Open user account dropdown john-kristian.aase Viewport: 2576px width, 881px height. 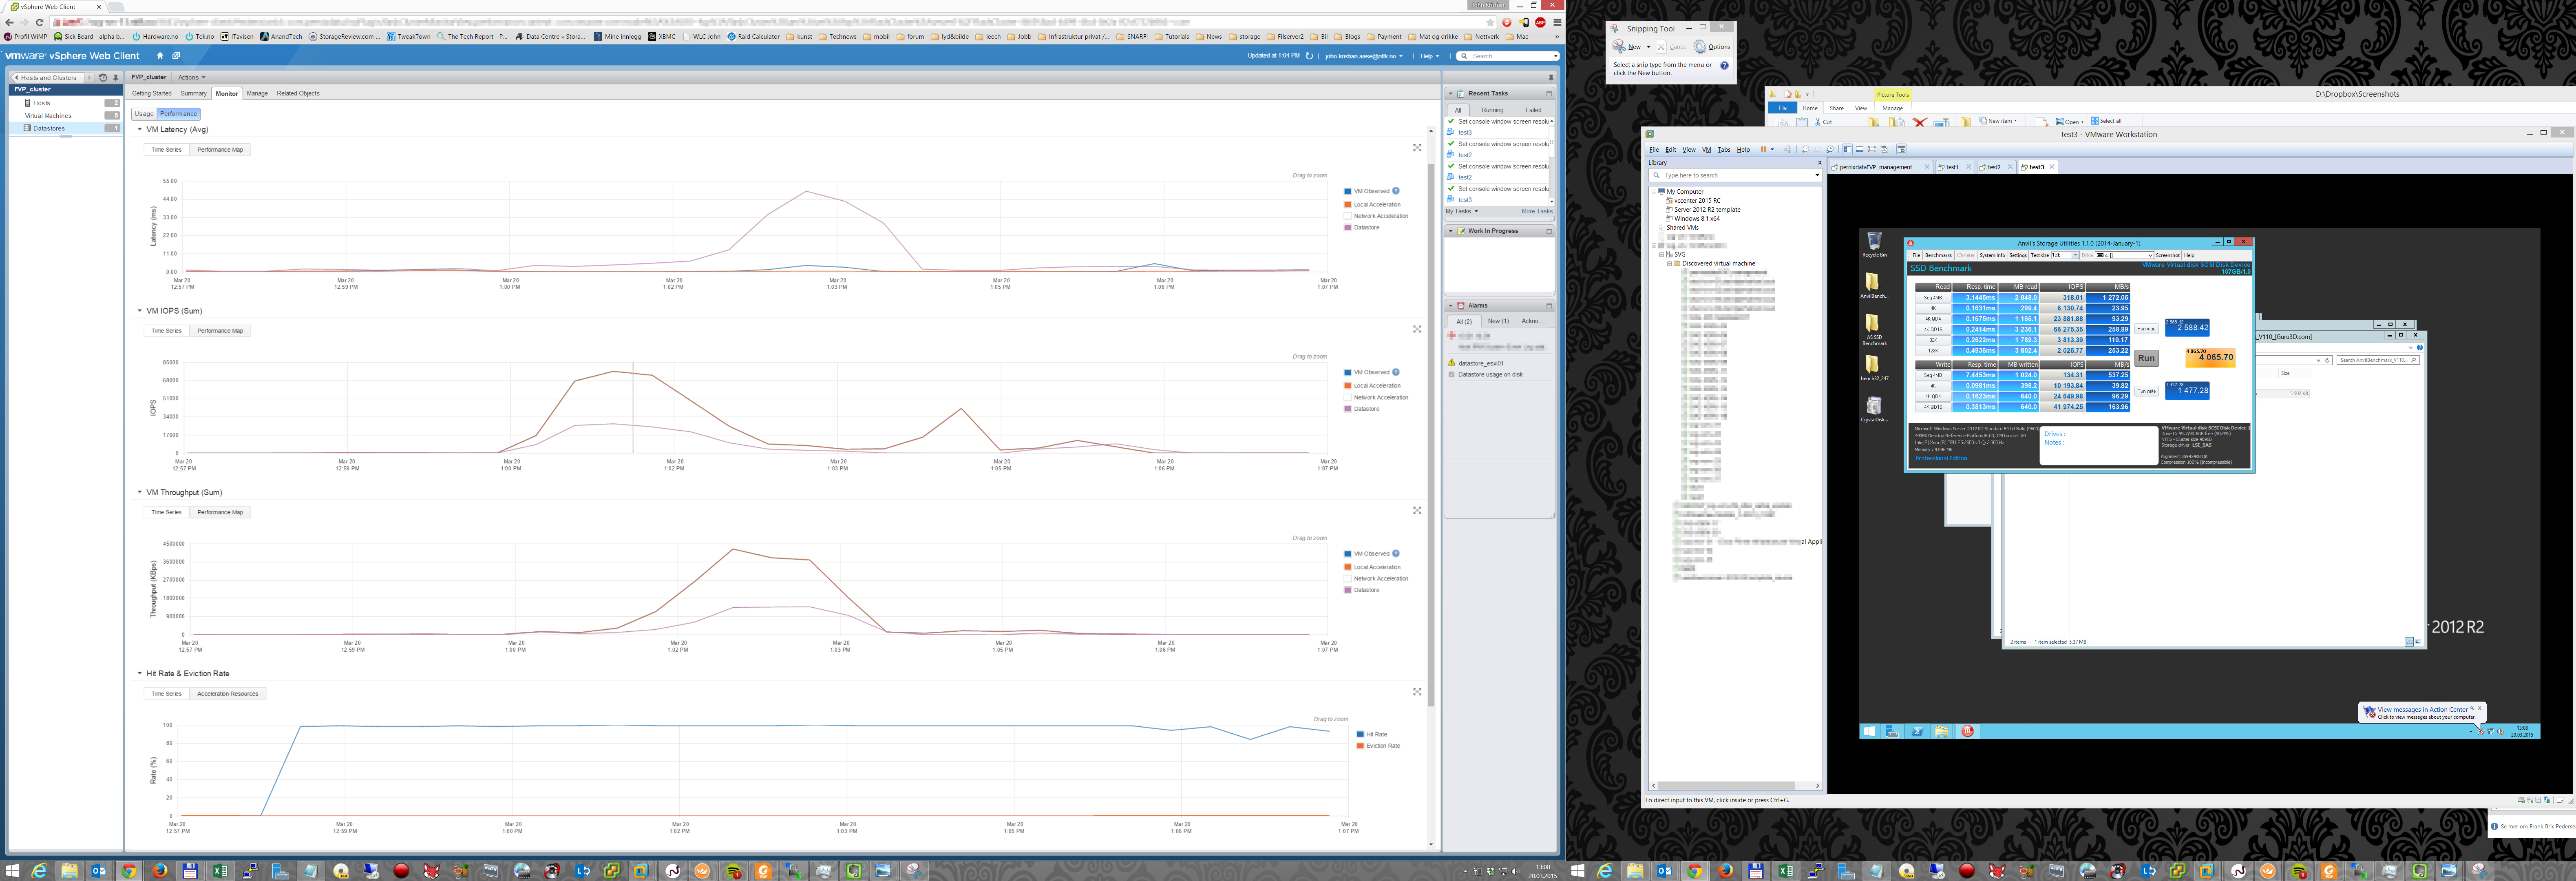click(x=1364, y=56)
